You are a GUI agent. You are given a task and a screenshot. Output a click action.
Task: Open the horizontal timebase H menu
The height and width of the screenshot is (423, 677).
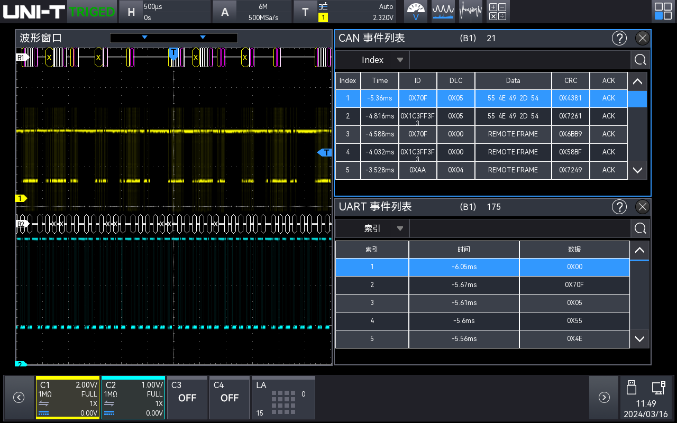pos(131,11)
